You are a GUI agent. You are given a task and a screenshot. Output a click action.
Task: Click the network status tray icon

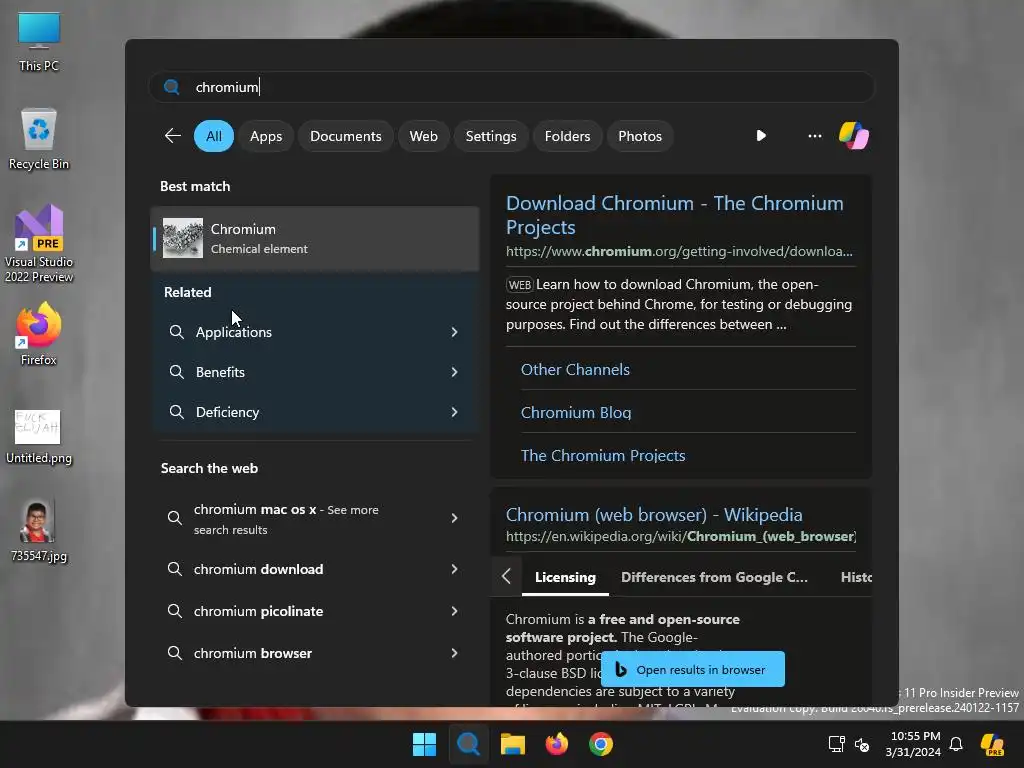coord(837,744)
